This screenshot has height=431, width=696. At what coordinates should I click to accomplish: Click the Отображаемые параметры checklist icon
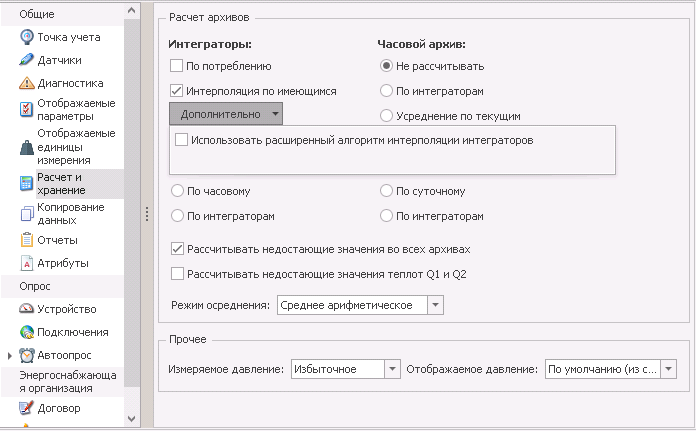(x=27, y=110)
